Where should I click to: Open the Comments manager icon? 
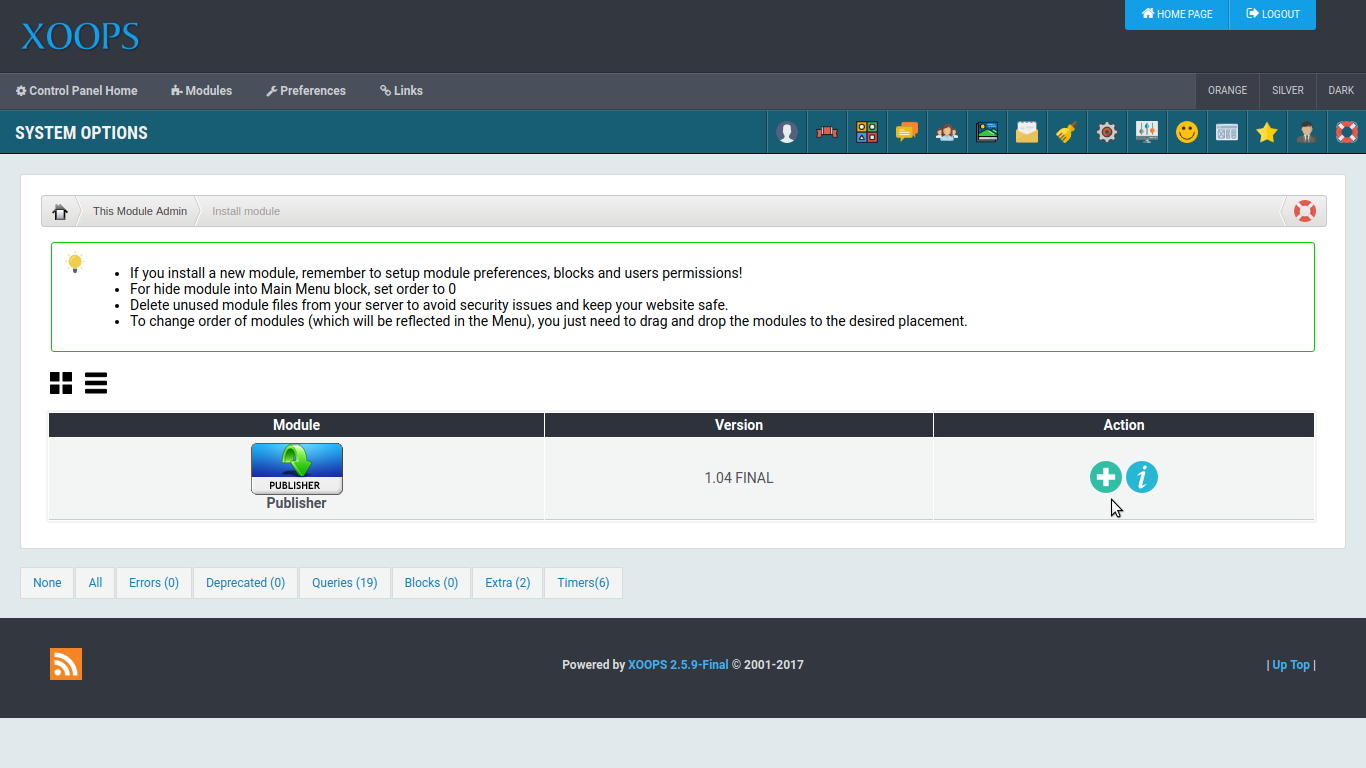pos(907,131)
